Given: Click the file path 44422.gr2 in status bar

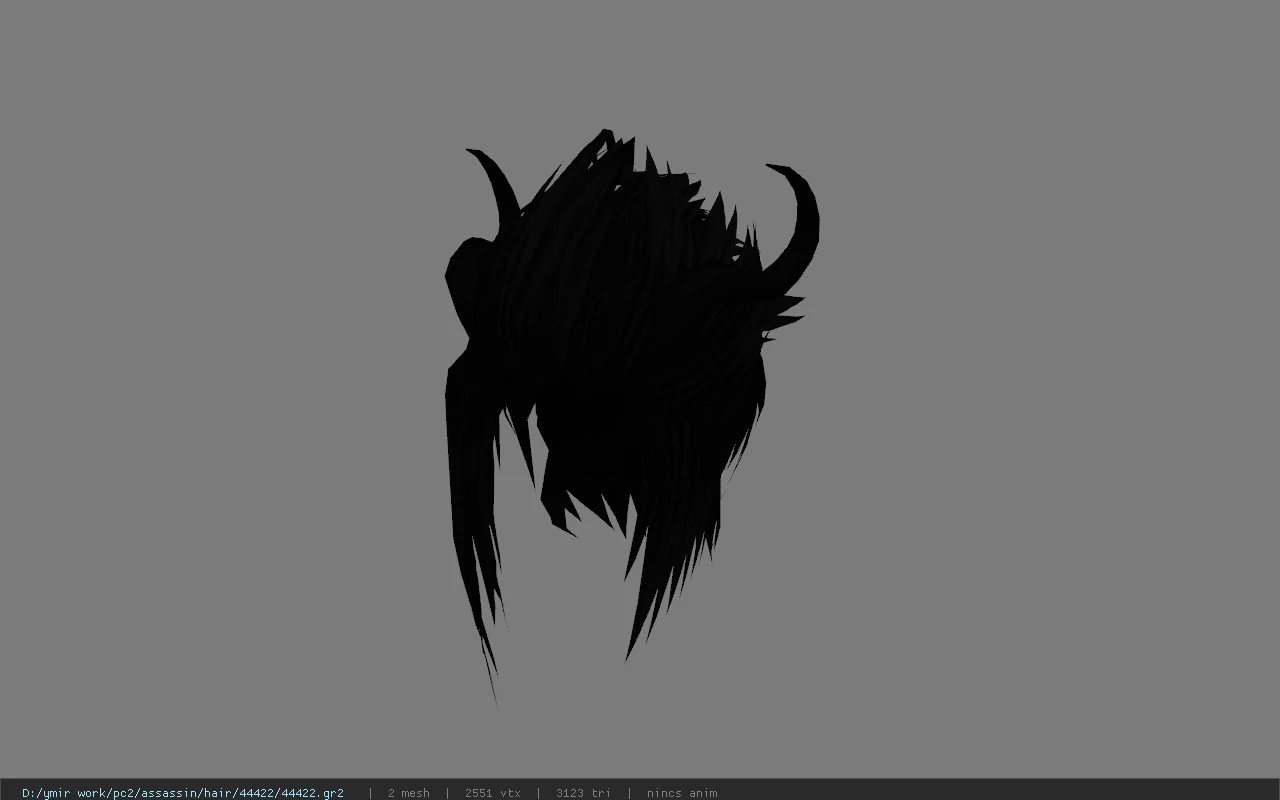Looking at the screenshot, I should click(x=183, y=793).
